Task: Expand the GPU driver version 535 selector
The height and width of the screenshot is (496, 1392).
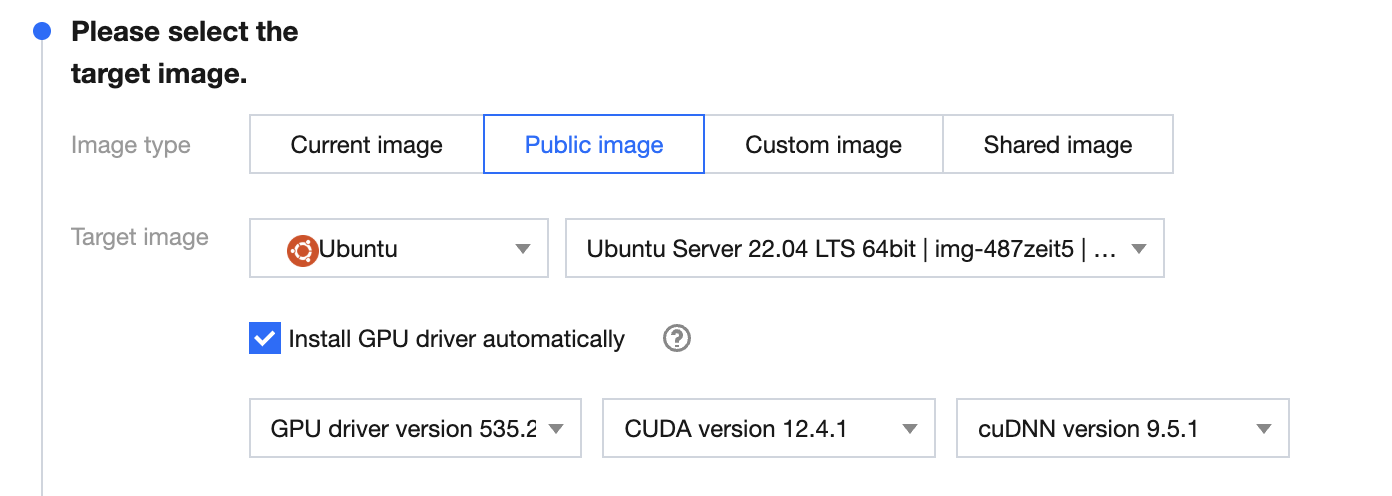Action: [x=403, y=429]
